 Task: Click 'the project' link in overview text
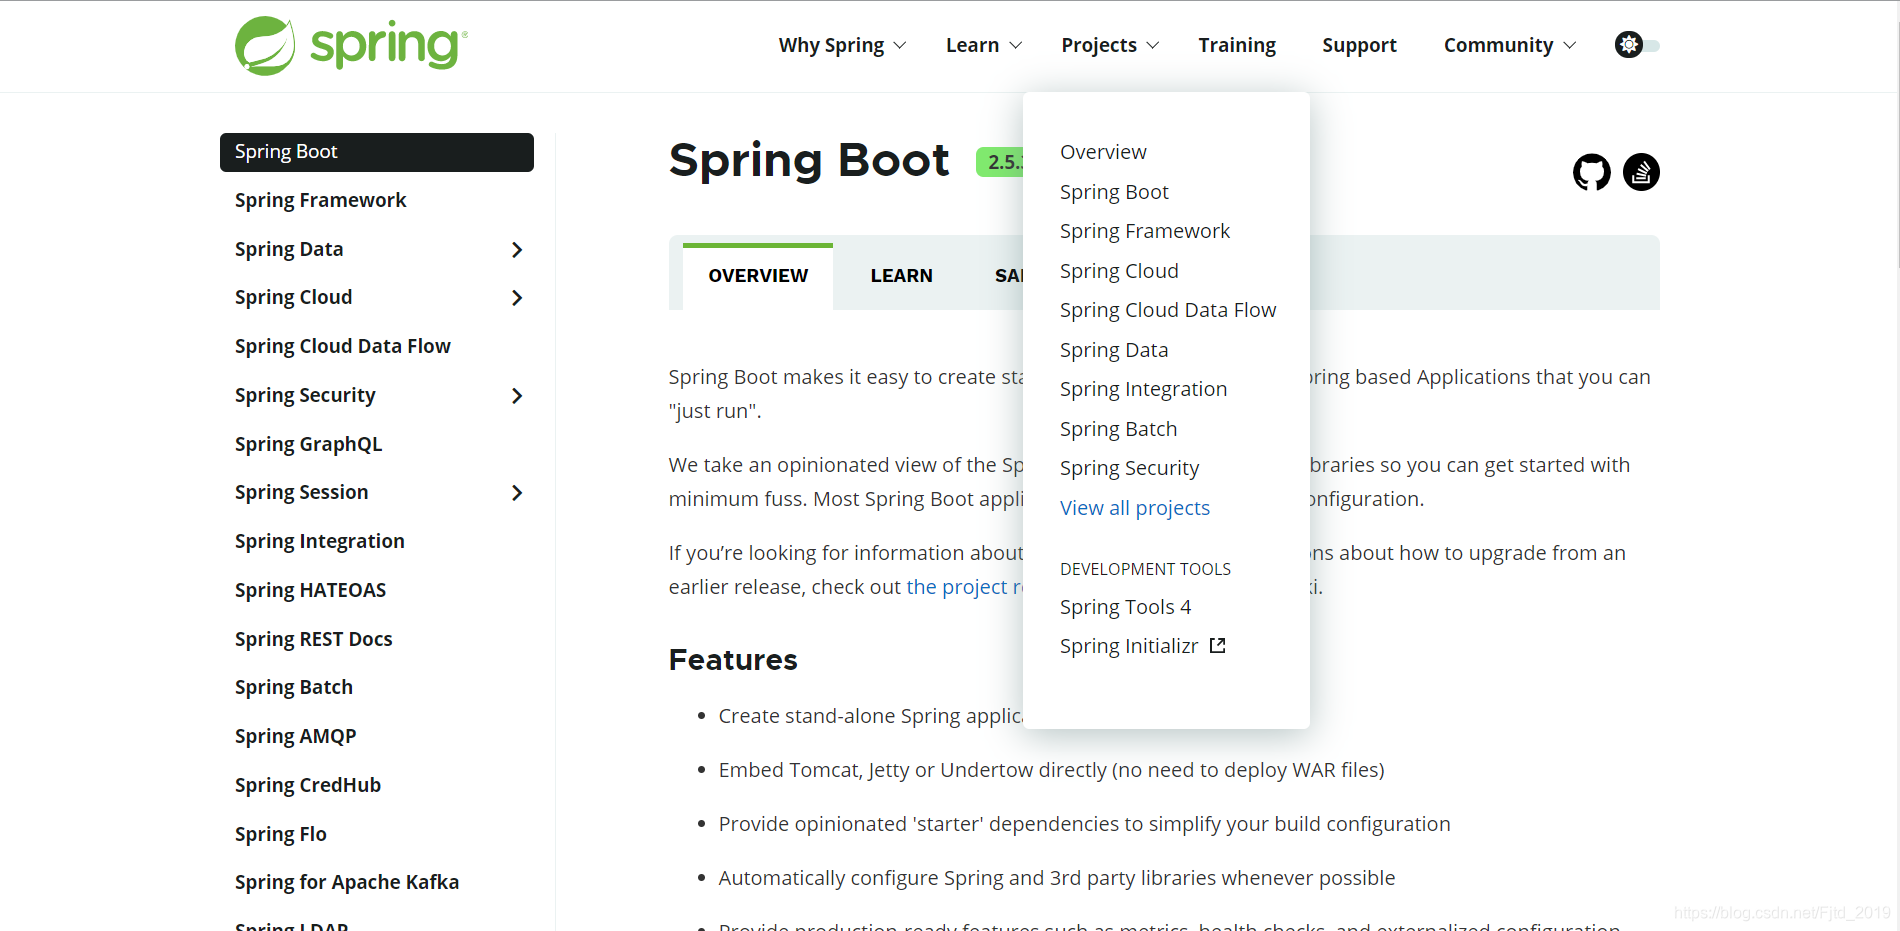[964, 587]
